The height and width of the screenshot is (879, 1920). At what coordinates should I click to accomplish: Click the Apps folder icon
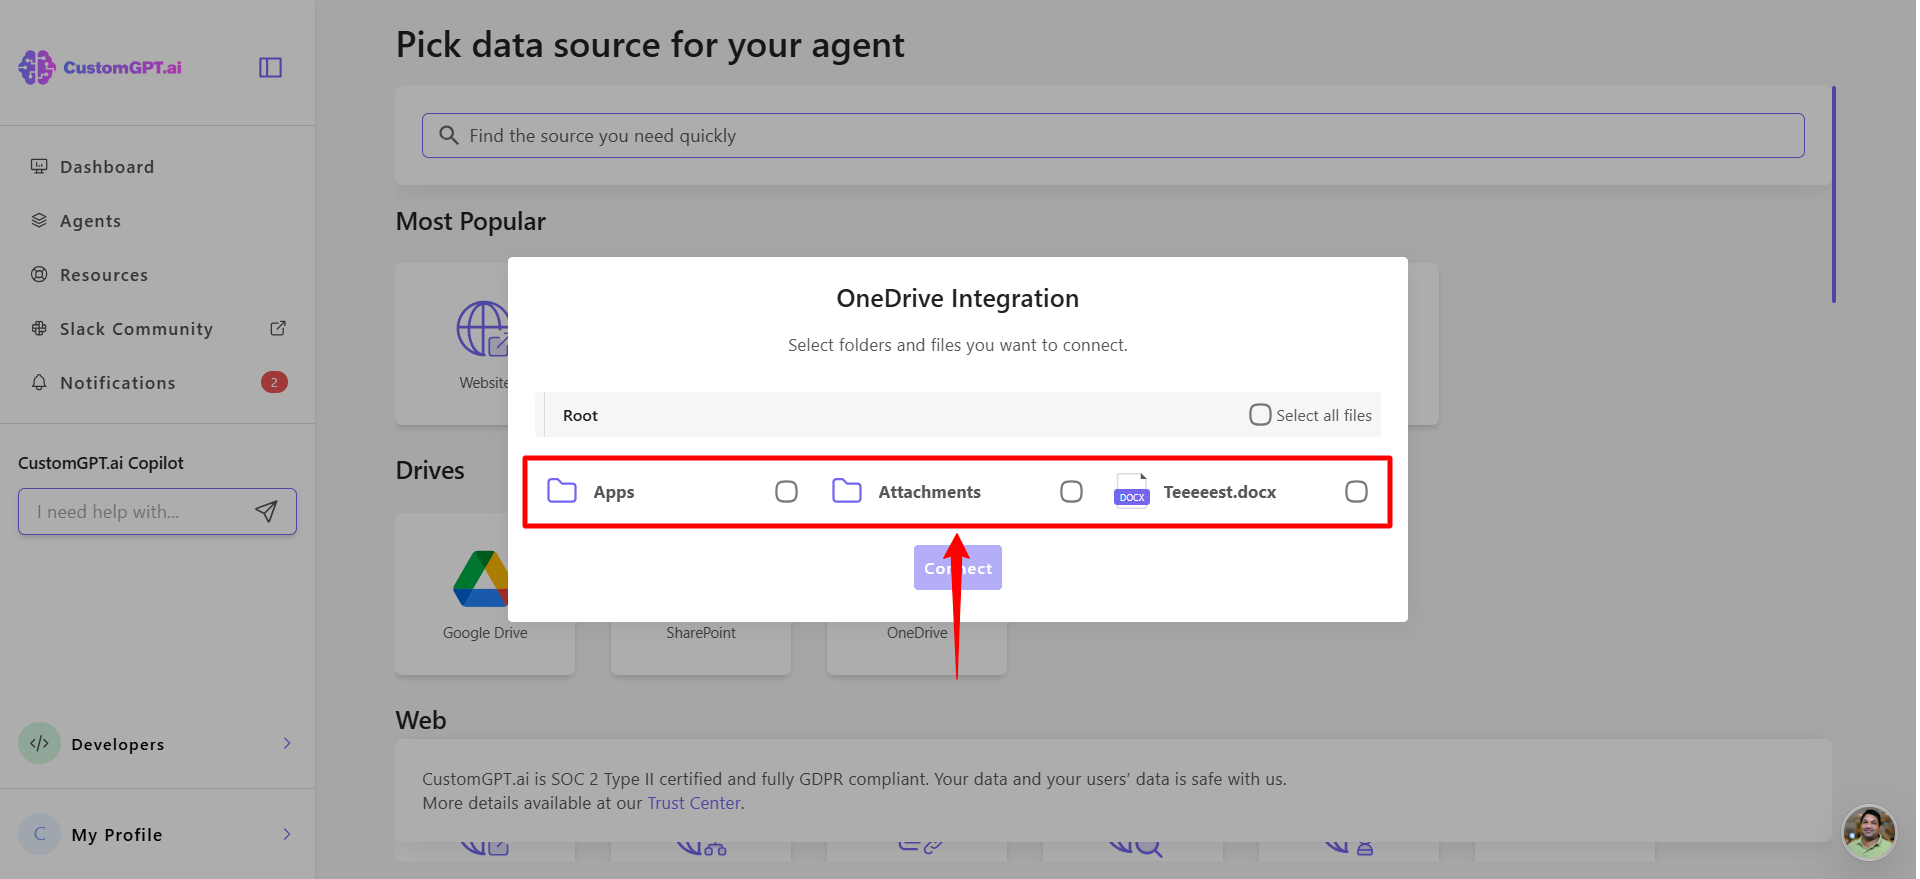[562, 491]
